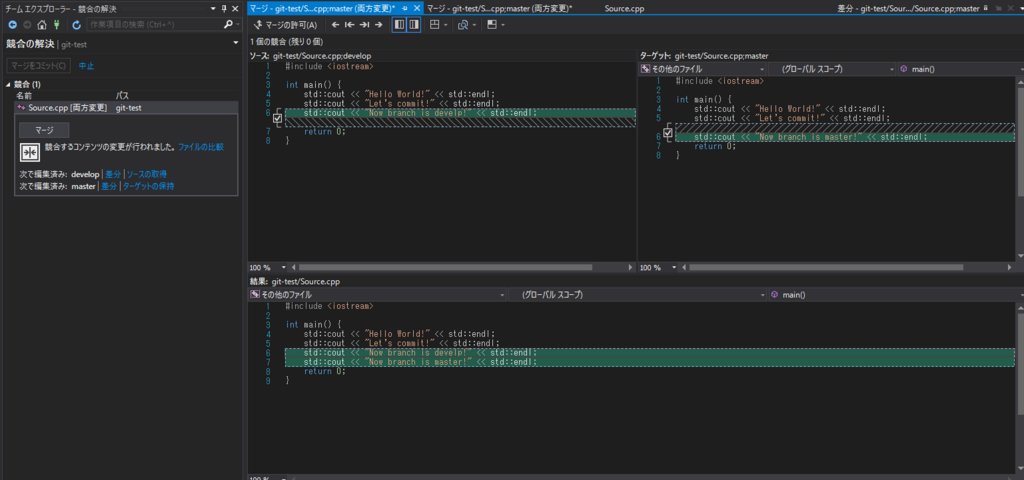This screenshot has height=480, width=1024.
Task: Jump to the previous conflict arrow
Action: tap(336, 25)
